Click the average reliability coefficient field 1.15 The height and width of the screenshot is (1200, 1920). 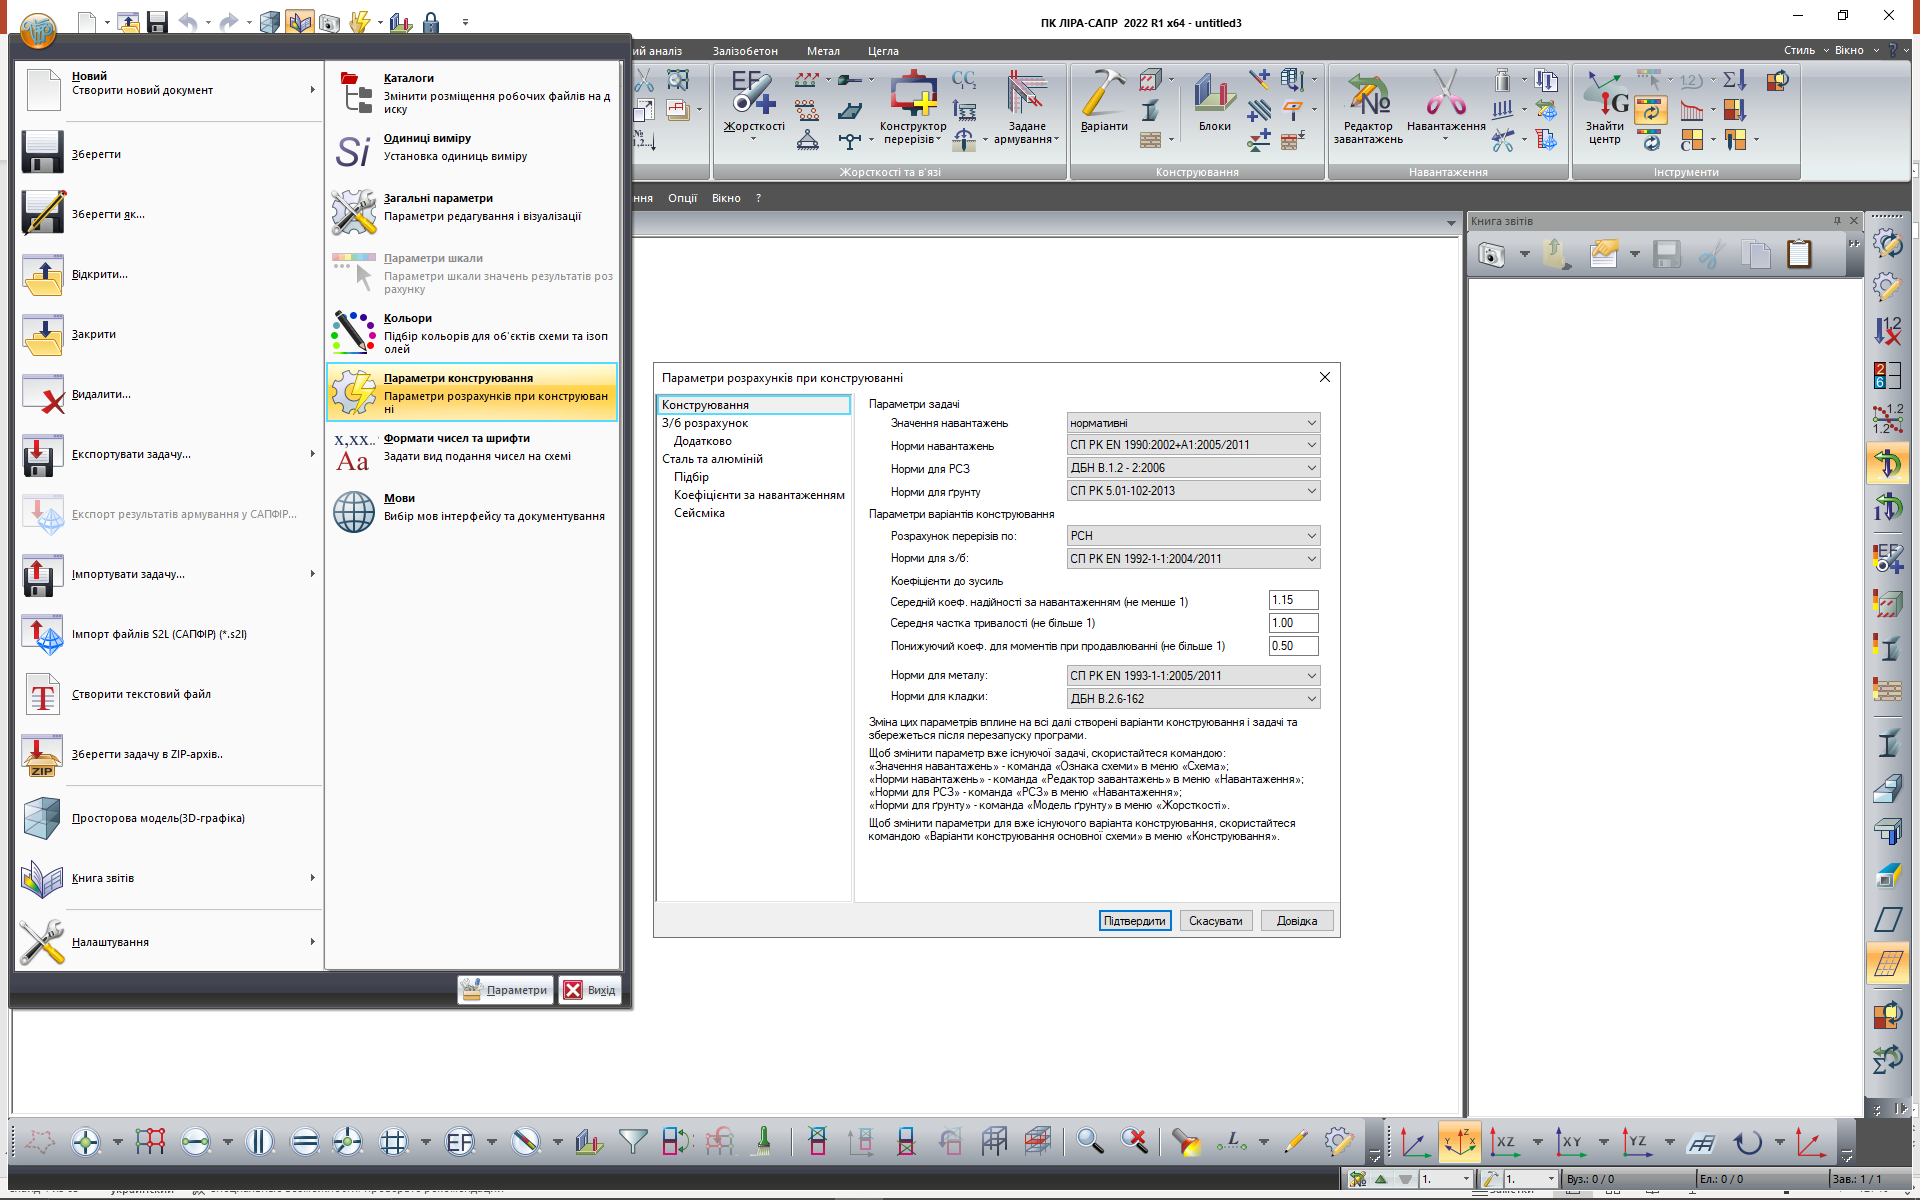point(1292,600)
